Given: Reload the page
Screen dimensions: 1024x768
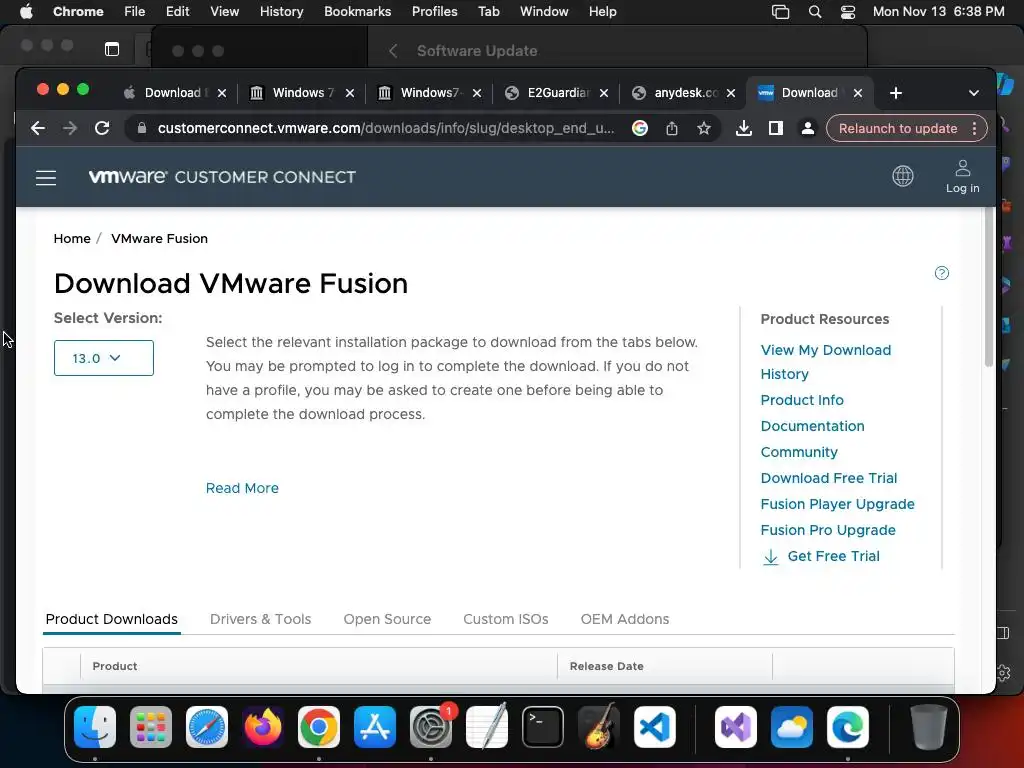Looking at the screenshot, I should point(102,129).
